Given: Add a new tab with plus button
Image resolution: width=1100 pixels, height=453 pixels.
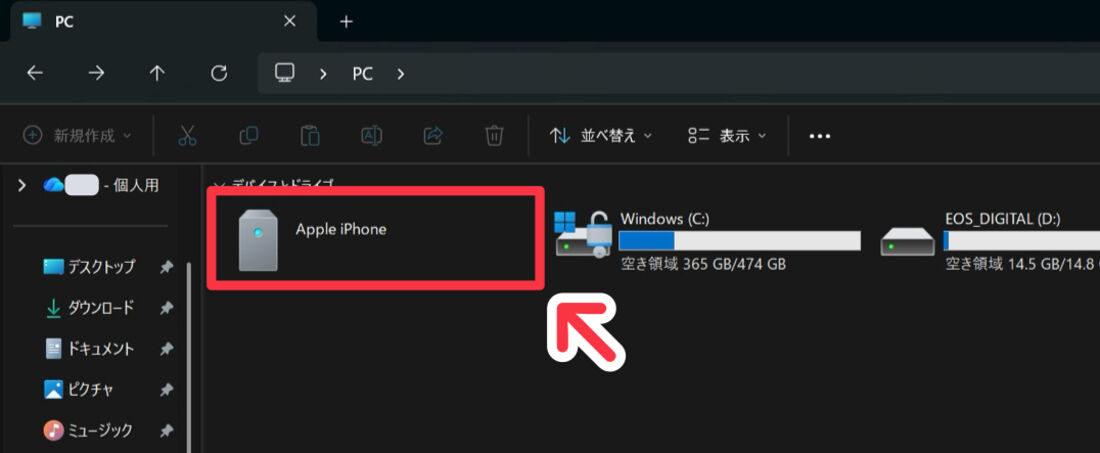Looking at the screenshot, I should tap(345, 22).
